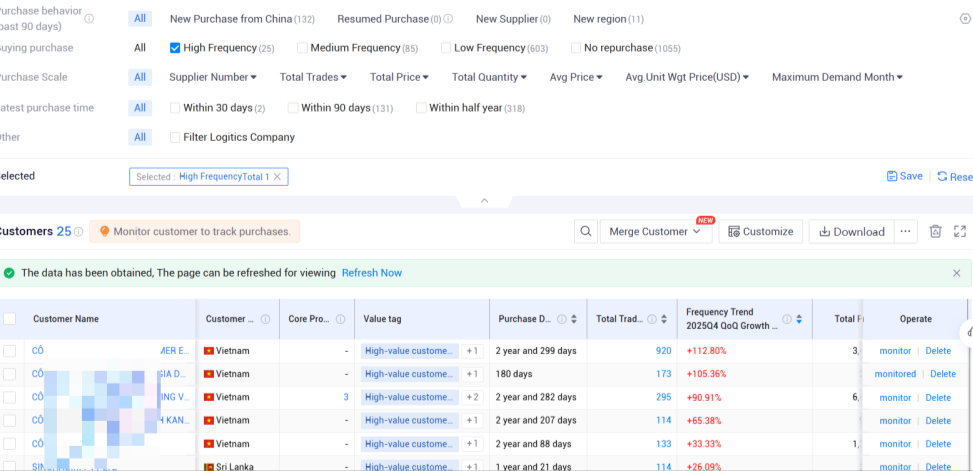The width and height of the screenshot is (973, 471).
Task: Click info icon next to Customers 25
Action: (x=79, y=231)
